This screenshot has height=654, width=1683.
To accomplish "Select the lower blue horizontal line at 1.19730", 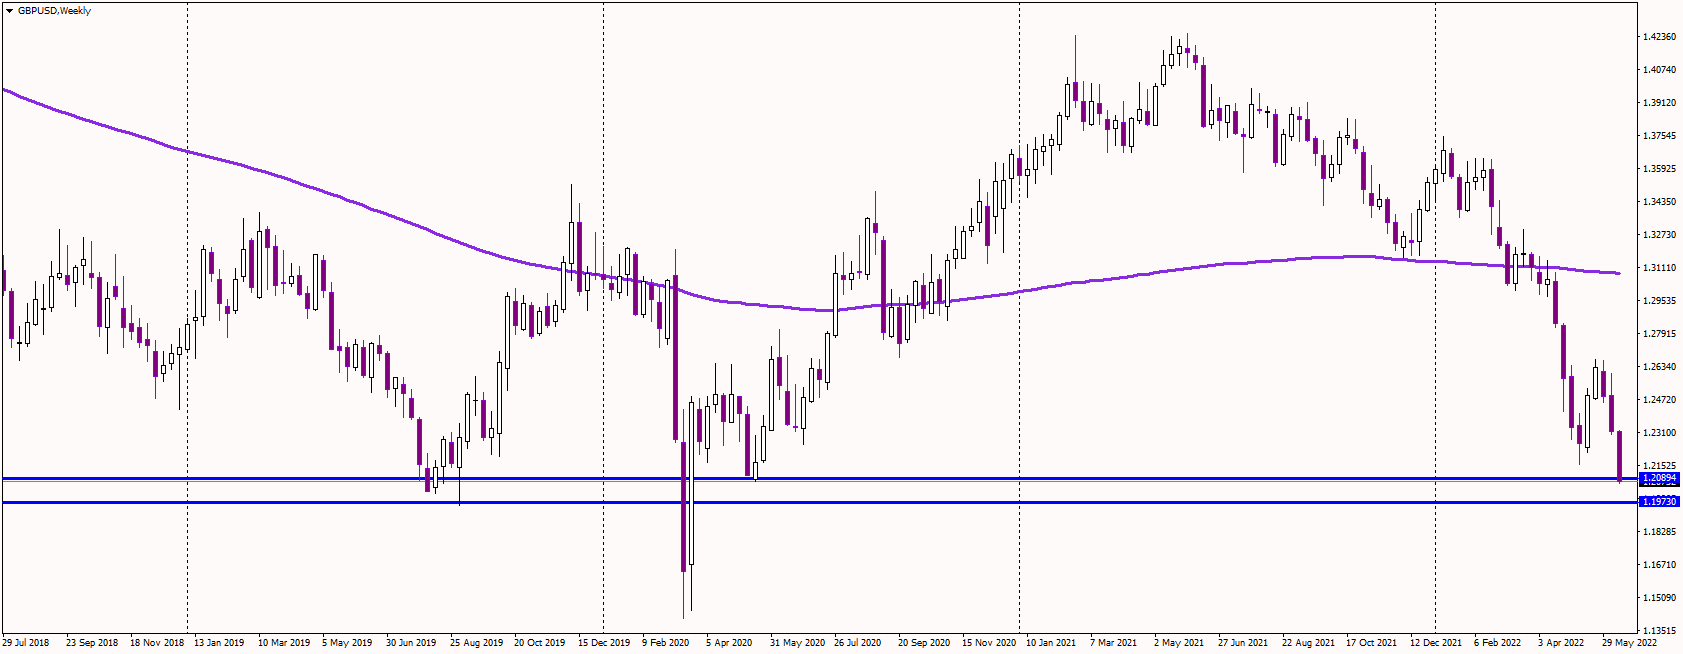I will point(820,502).
